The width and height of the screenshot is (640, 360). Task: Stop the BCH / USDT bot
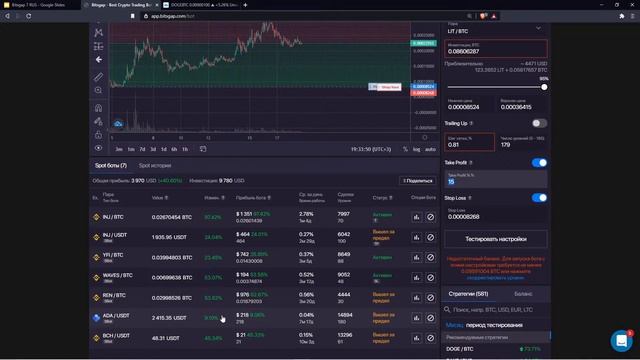(430, 338)
